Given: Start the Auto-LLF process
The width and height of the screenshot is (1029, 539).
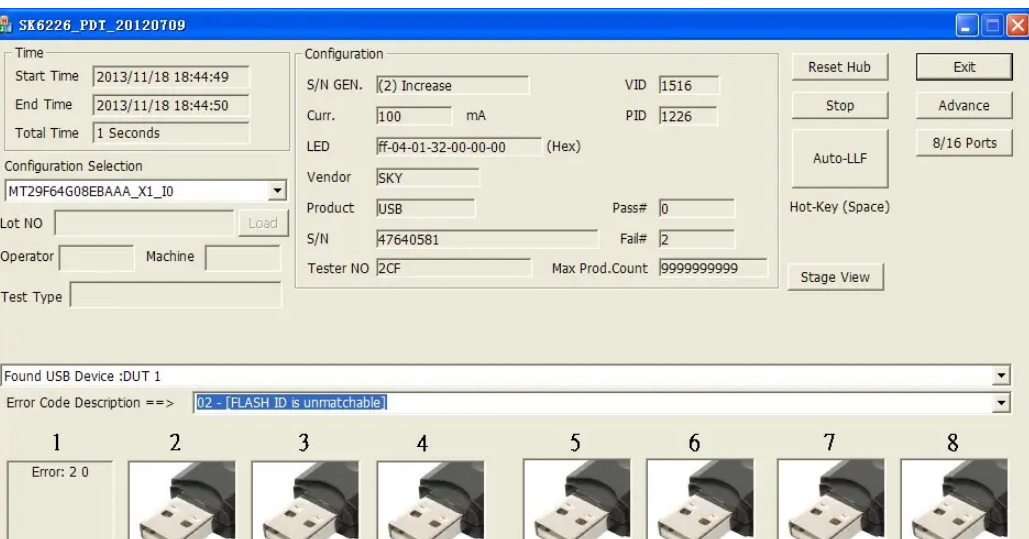Looking at the screenshot, I should (840, 158).
